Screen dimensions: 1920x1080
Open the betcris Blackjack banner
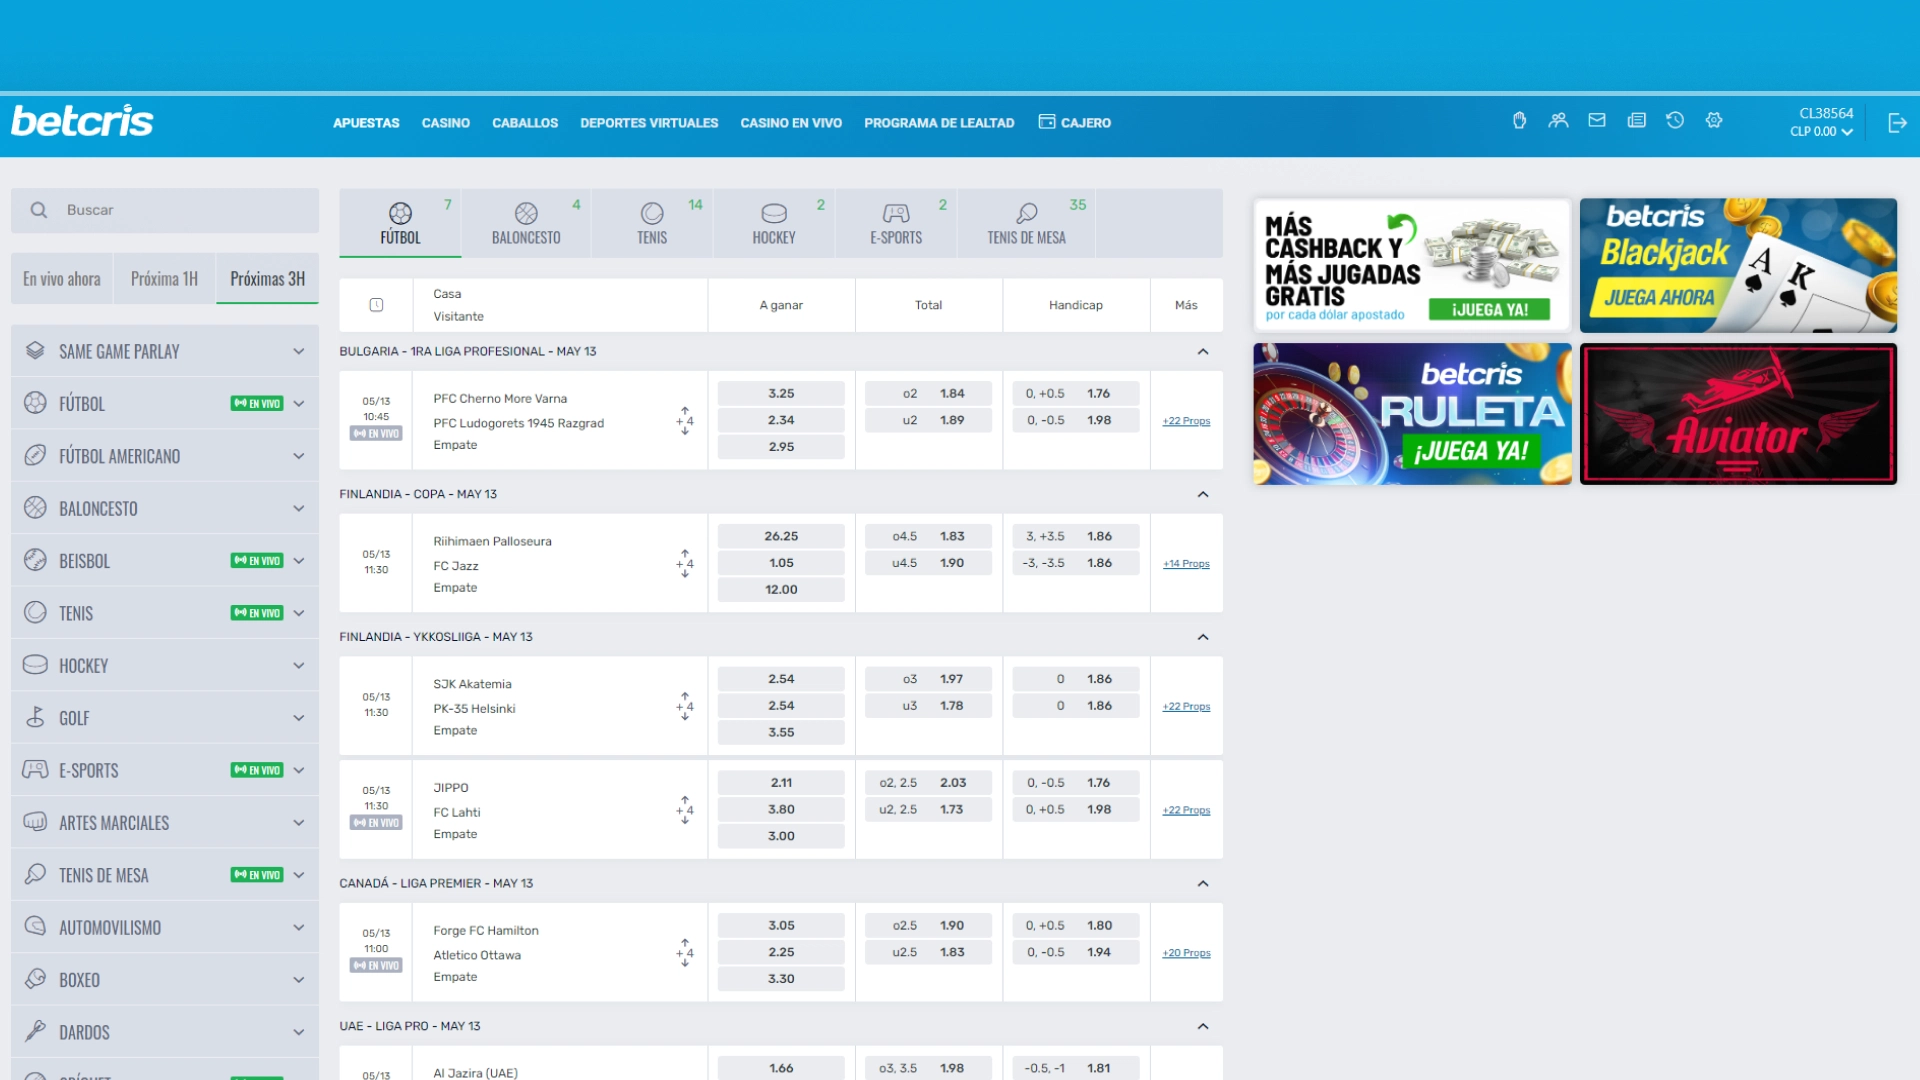pyautogui.click(x=1738, y=265)
